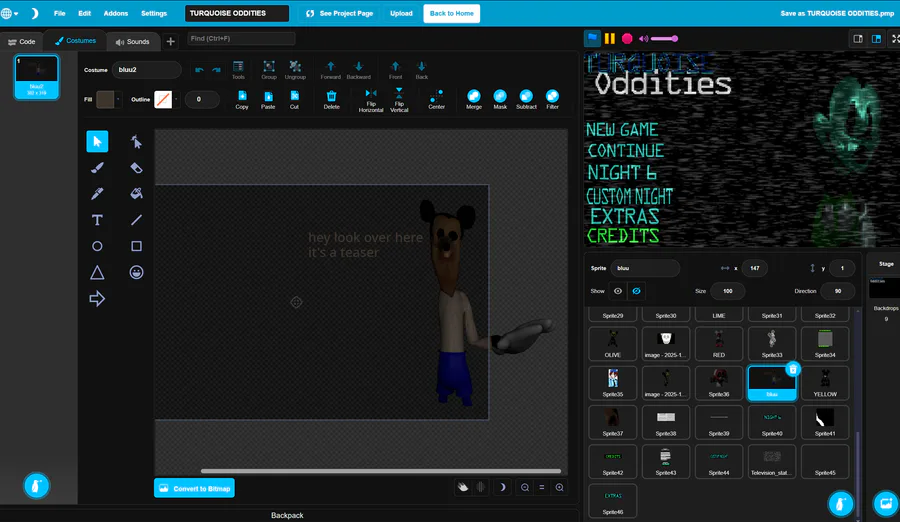Open the language globe dropdown
This screenshot has height=522, width=900.
9,13
